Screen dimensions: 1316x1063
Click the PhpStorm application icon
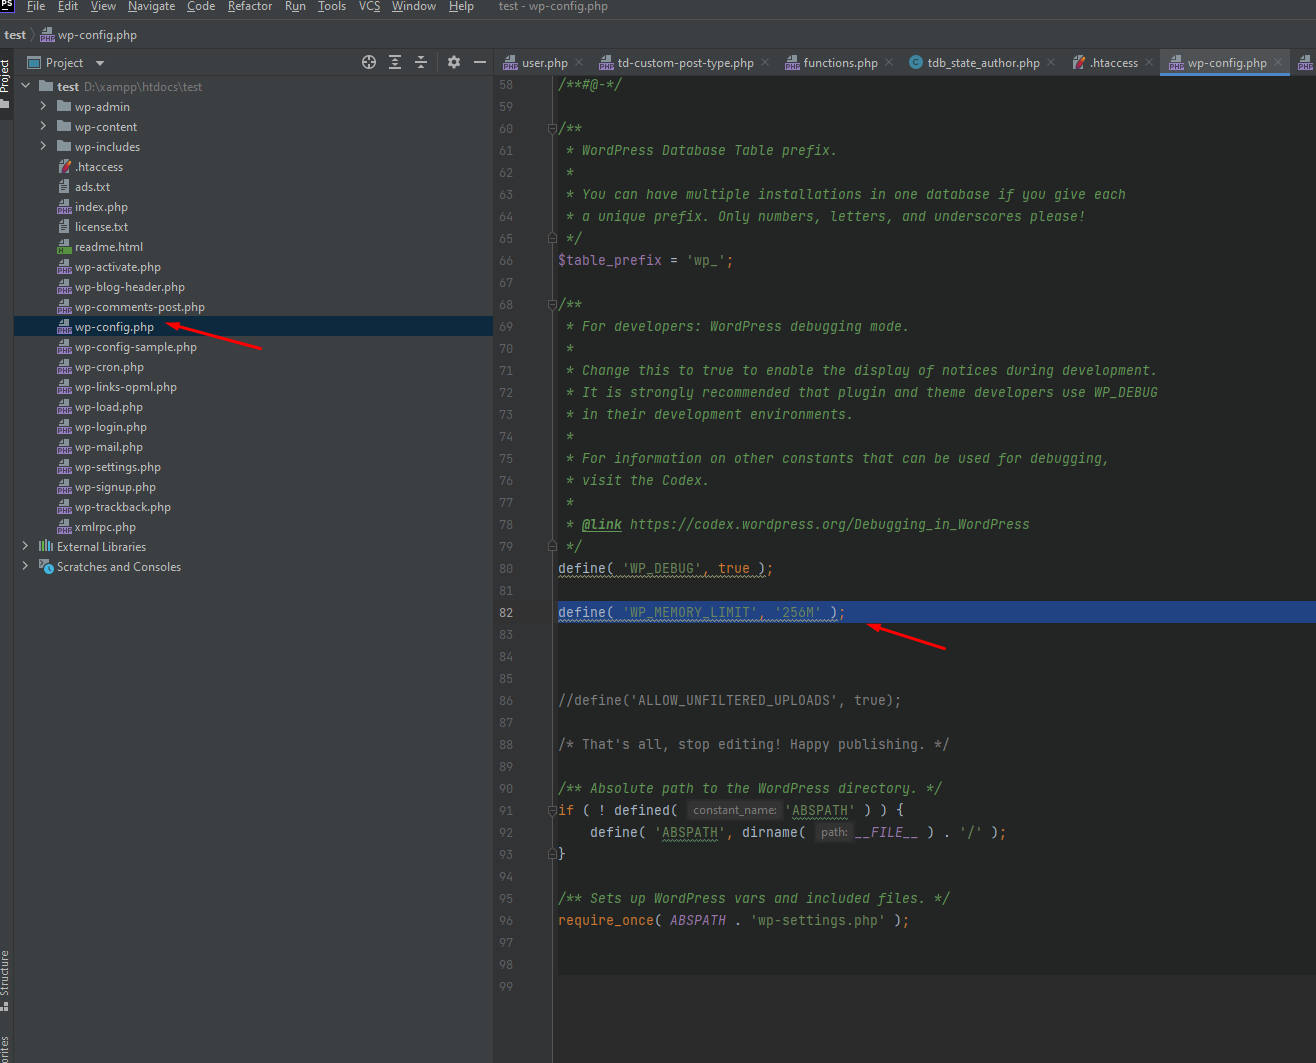7,6
